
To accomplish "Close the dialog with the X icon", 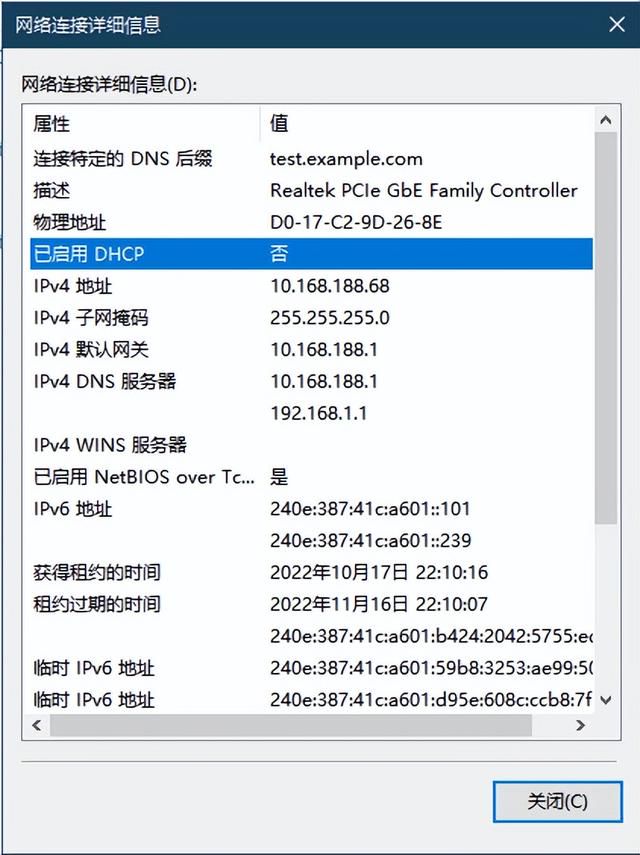I will click(x=617, y=25).
